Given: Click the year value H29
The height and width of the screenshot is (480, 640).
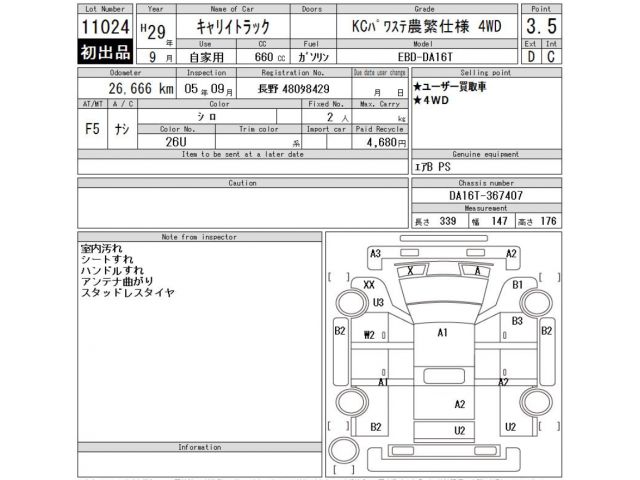Looking at the screenshot, I should tap(154, 31).
